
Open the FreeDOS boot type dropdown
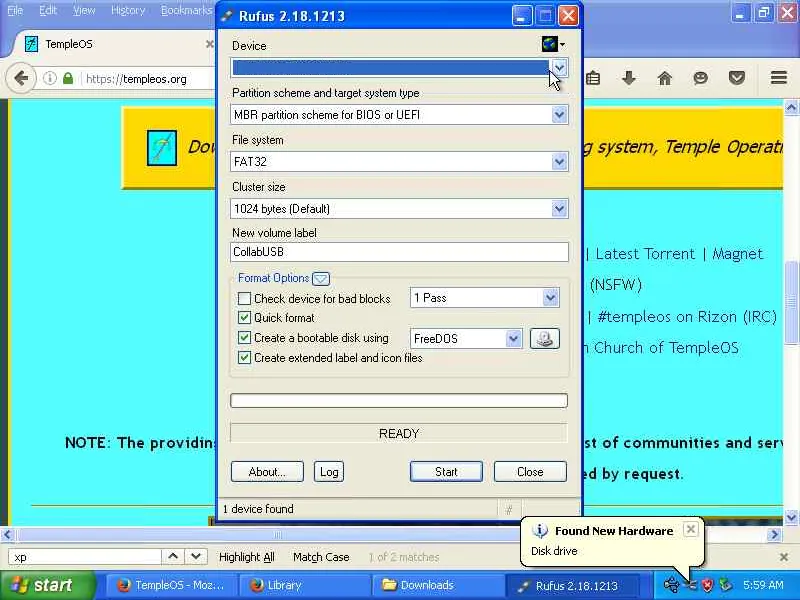(513, 338)
